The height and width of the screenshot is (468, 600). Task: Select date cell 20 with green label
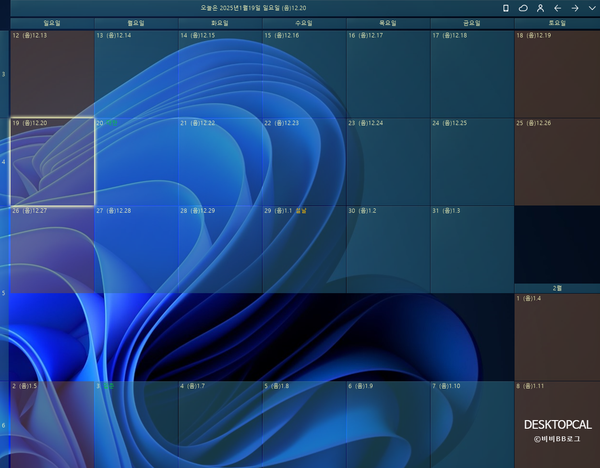coord(136,161)
